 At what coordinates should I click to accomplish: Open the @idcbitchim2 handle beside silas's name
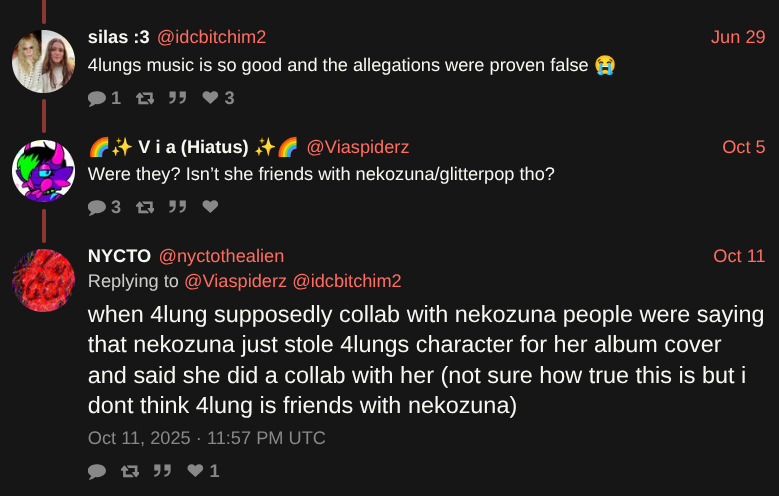tap(211, 37)
